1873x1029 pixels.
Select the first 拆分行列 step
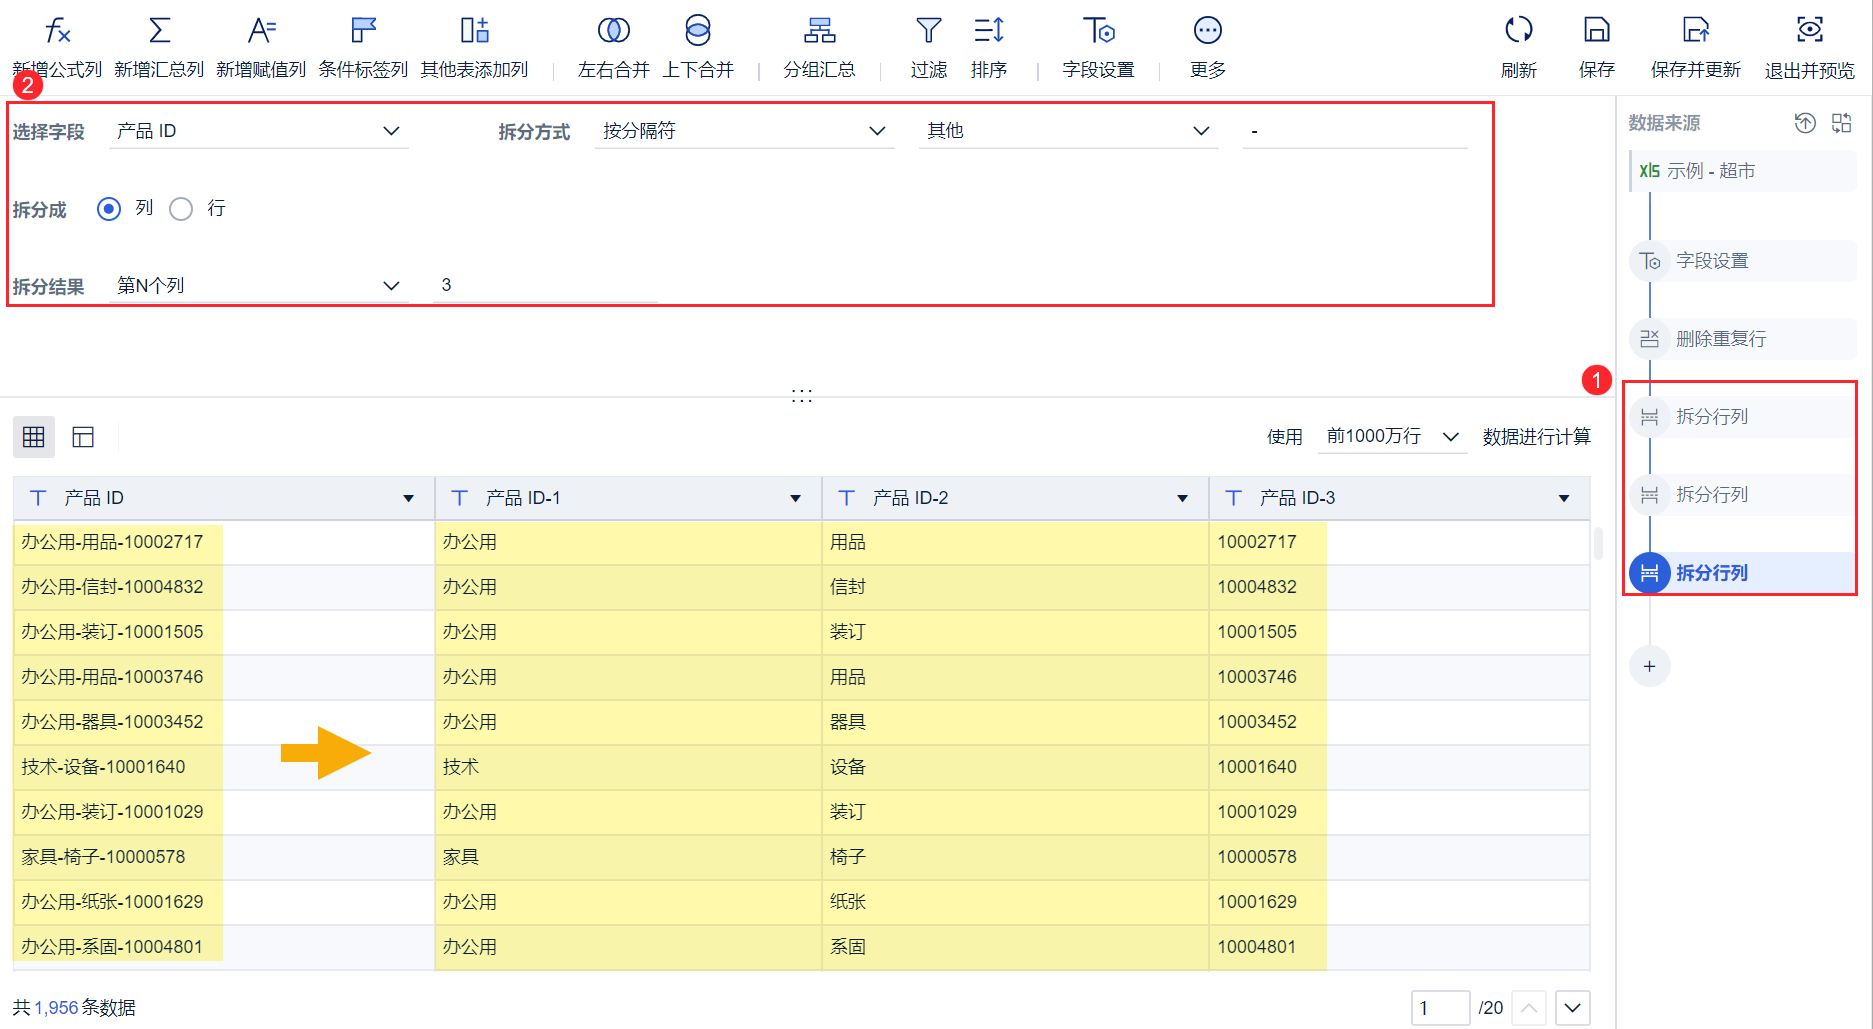pos(1743,417)
